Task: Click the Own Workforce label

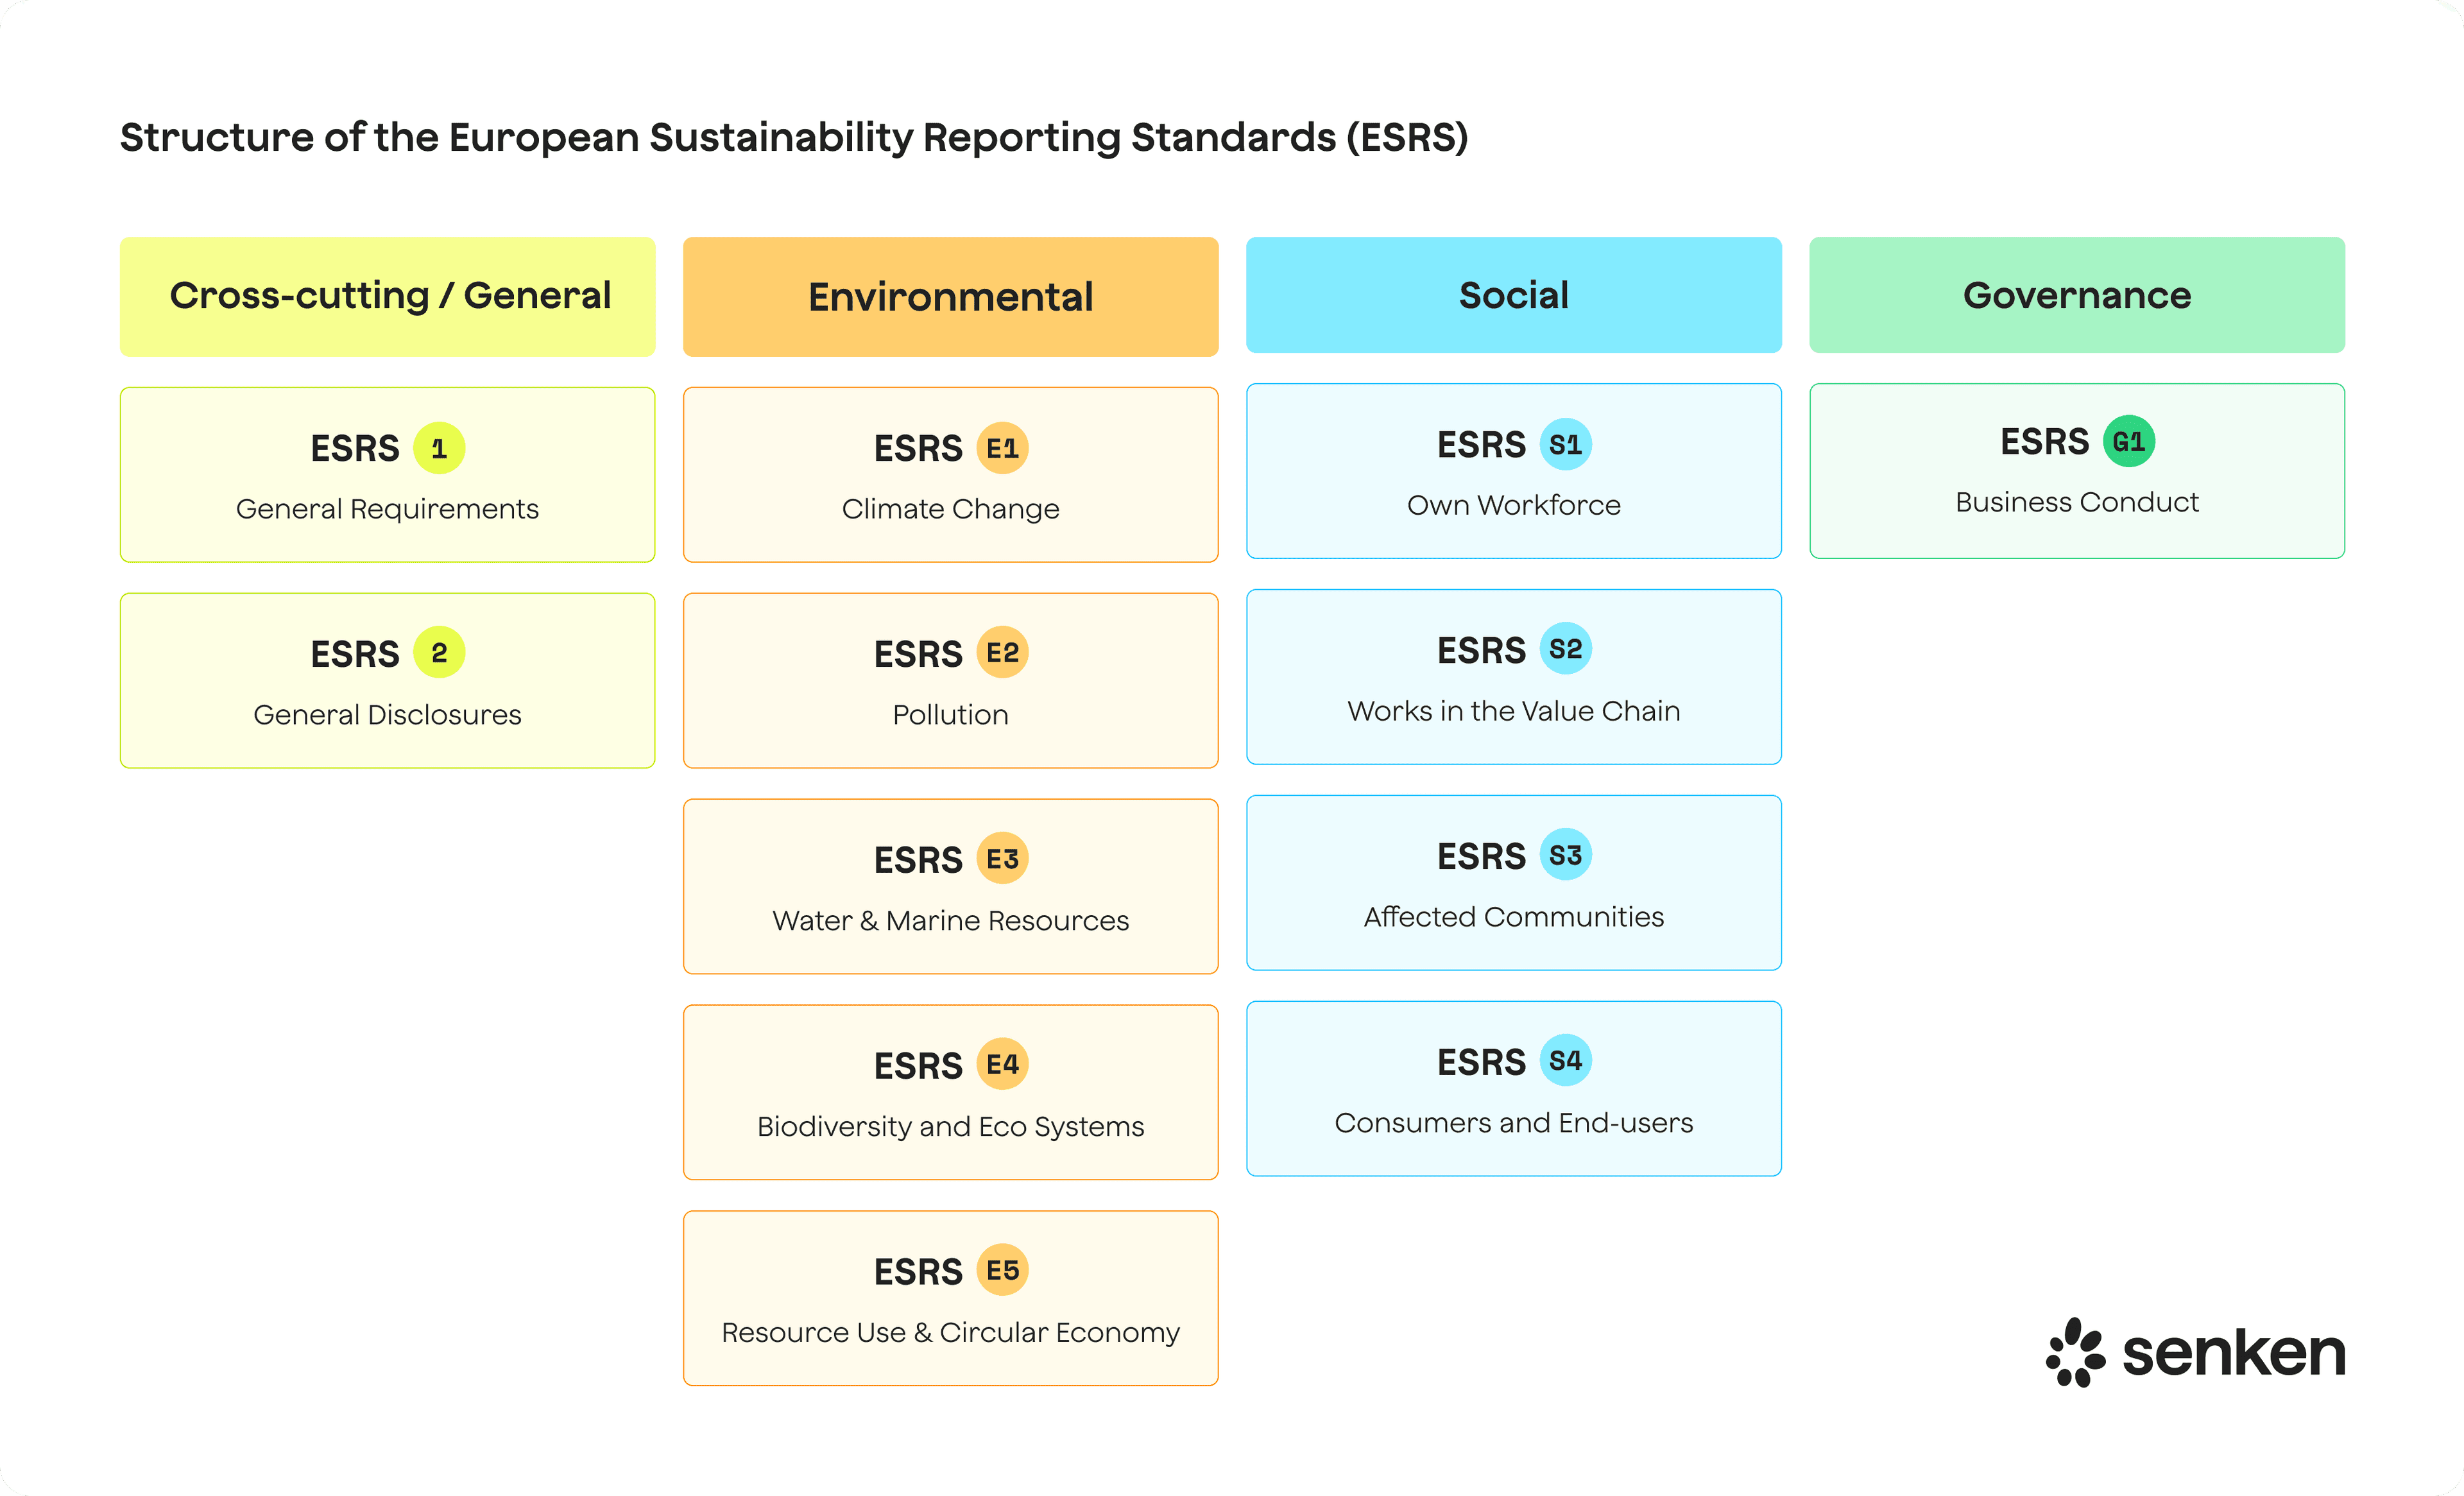Action: (x=1514, y=505)
